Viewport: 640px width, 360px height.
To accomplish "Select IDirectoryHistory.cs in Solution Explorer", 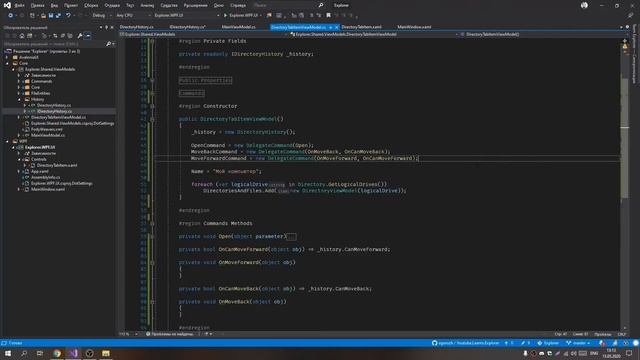I will 54,111.
